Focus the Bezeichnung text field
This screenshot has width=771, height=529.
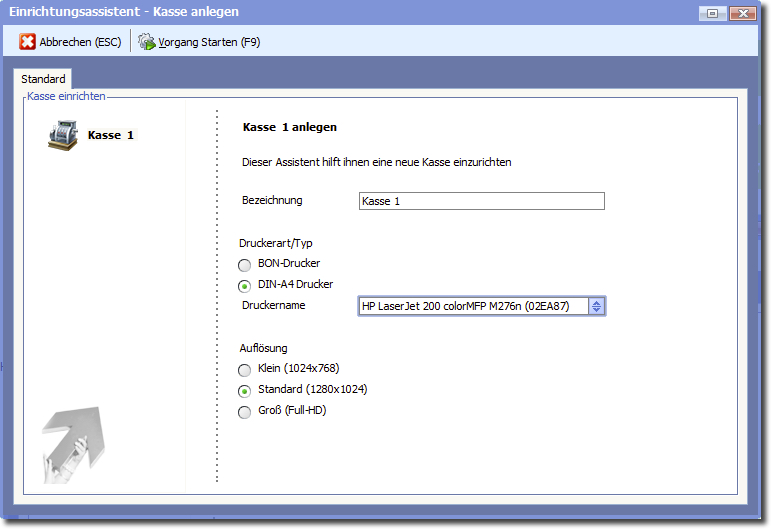[x=481, y=201]
